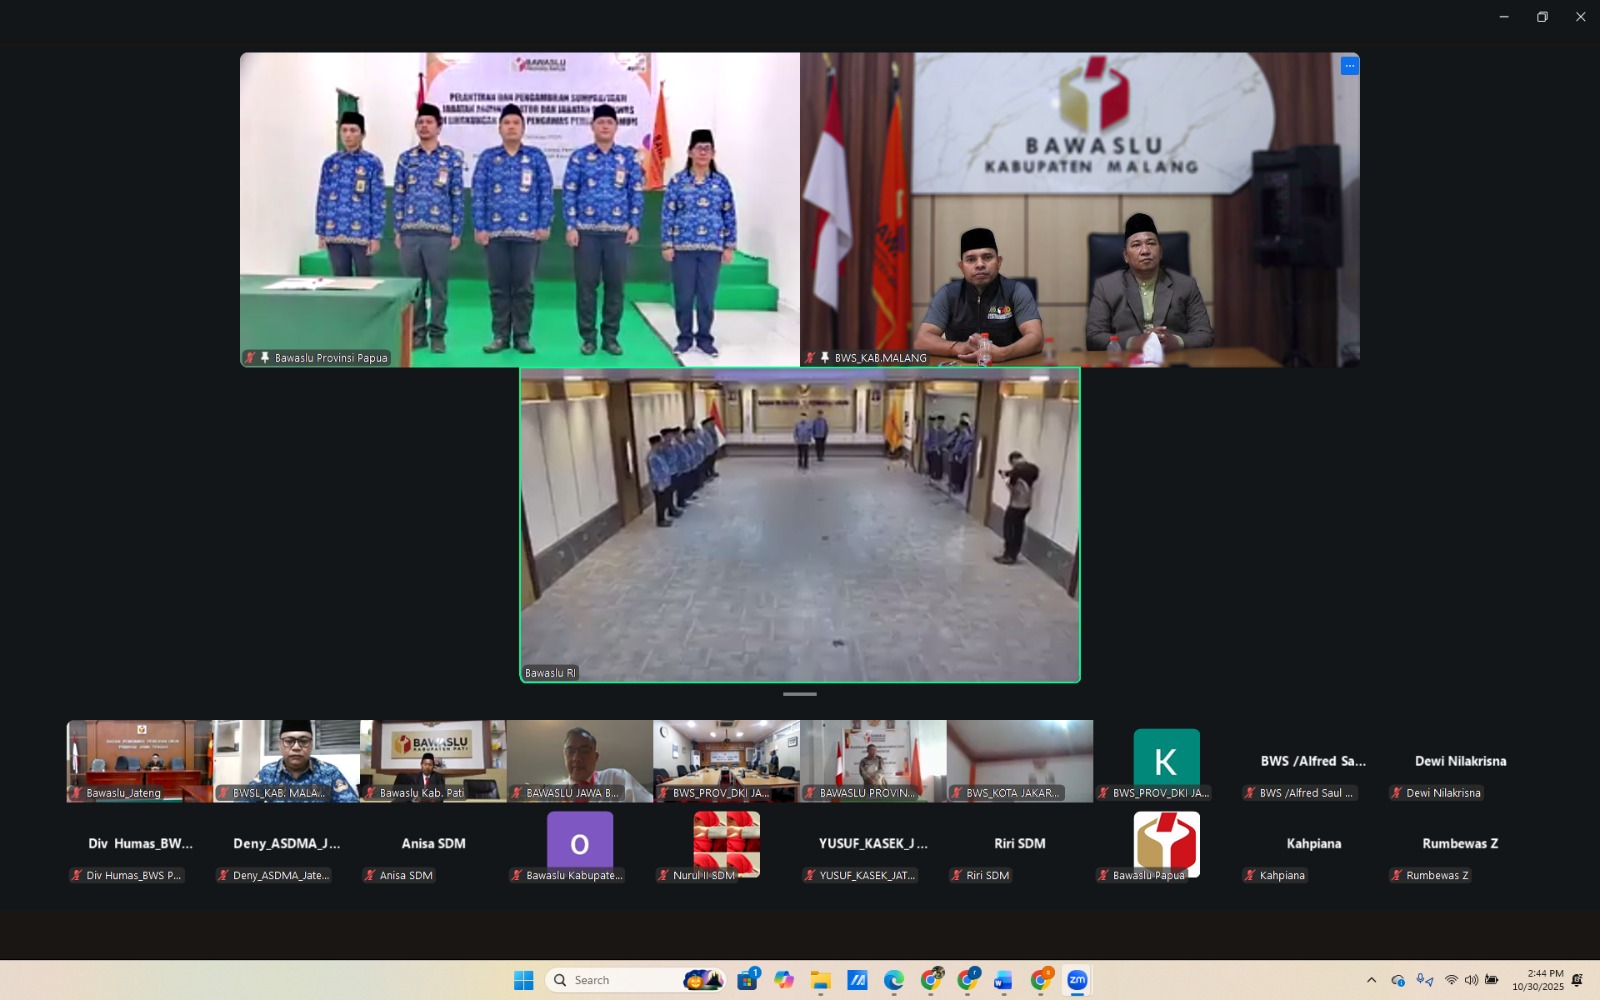Click the Zoom icon in the taskbar
The width and height of the screenshot is (1600, 1000).
tap(1077, 980)
